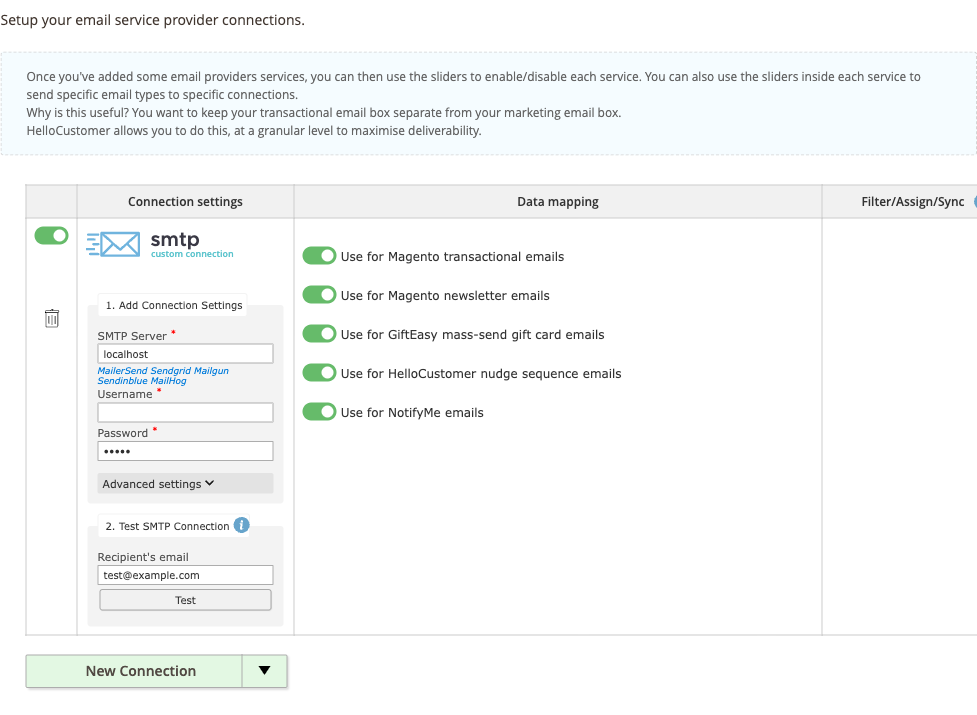Click the Test button

pos(185,600)
